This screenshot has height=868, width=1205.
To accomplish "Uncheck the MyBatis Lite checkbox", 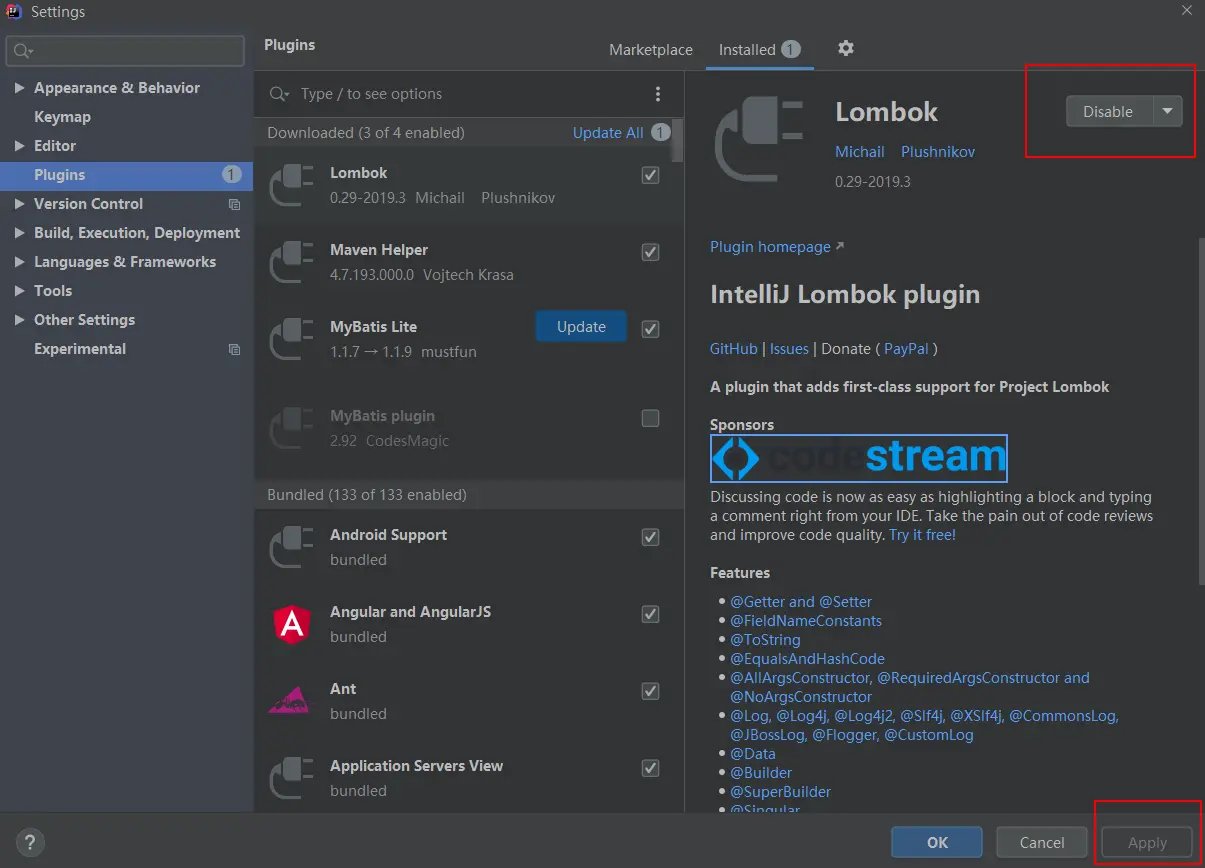I will [x=650, y=329].
